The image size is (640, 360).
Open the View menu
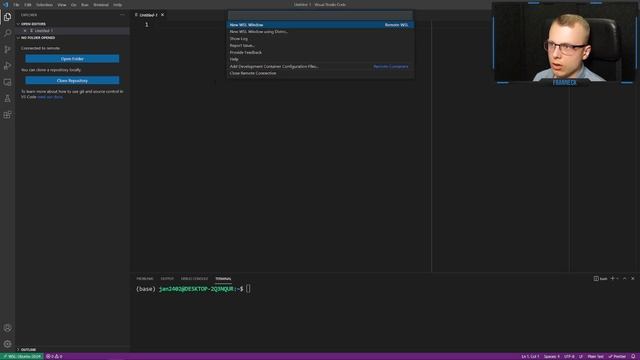[62, 5]
